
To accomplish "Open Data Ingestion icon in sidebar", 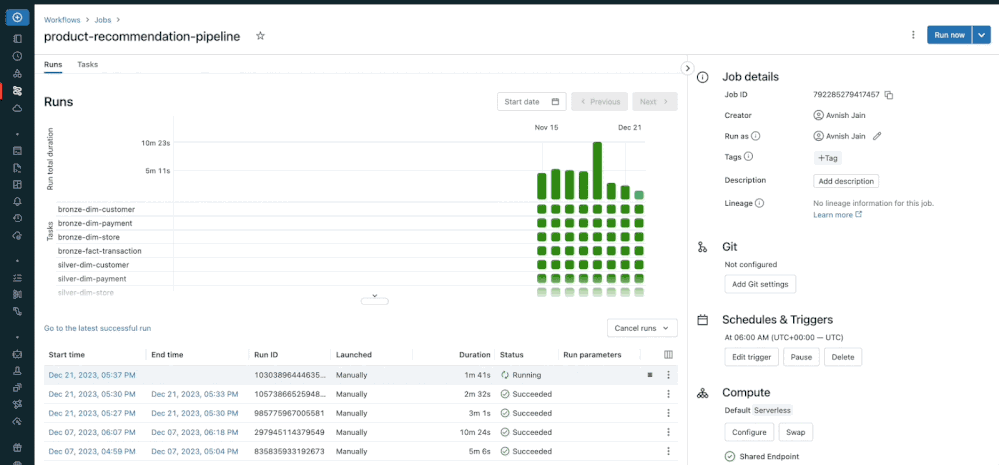I will [17, 294].
